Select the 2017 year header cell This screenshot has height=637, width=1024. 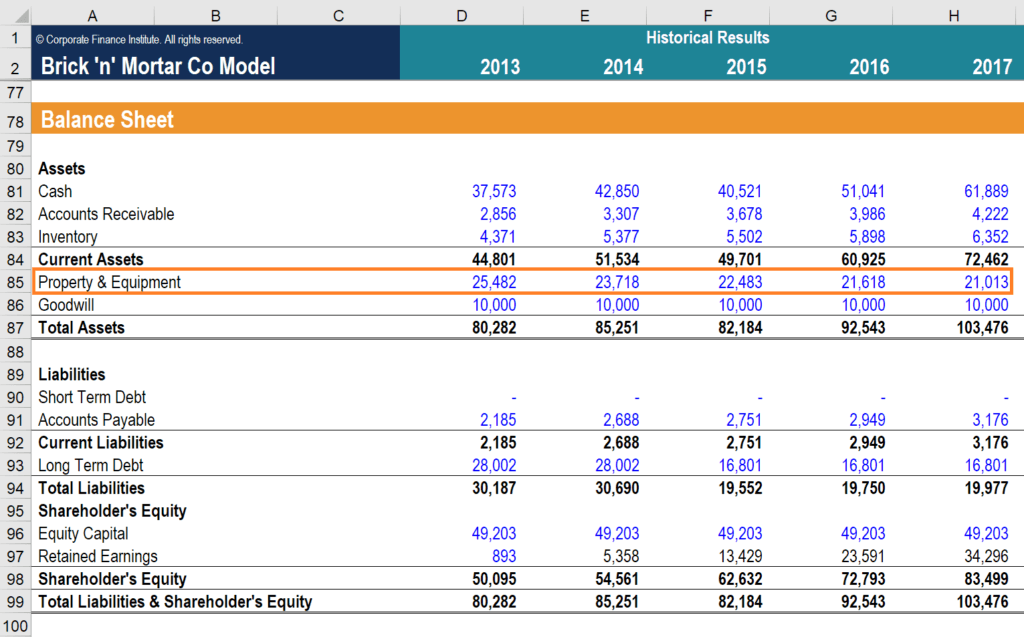point(992,65)
